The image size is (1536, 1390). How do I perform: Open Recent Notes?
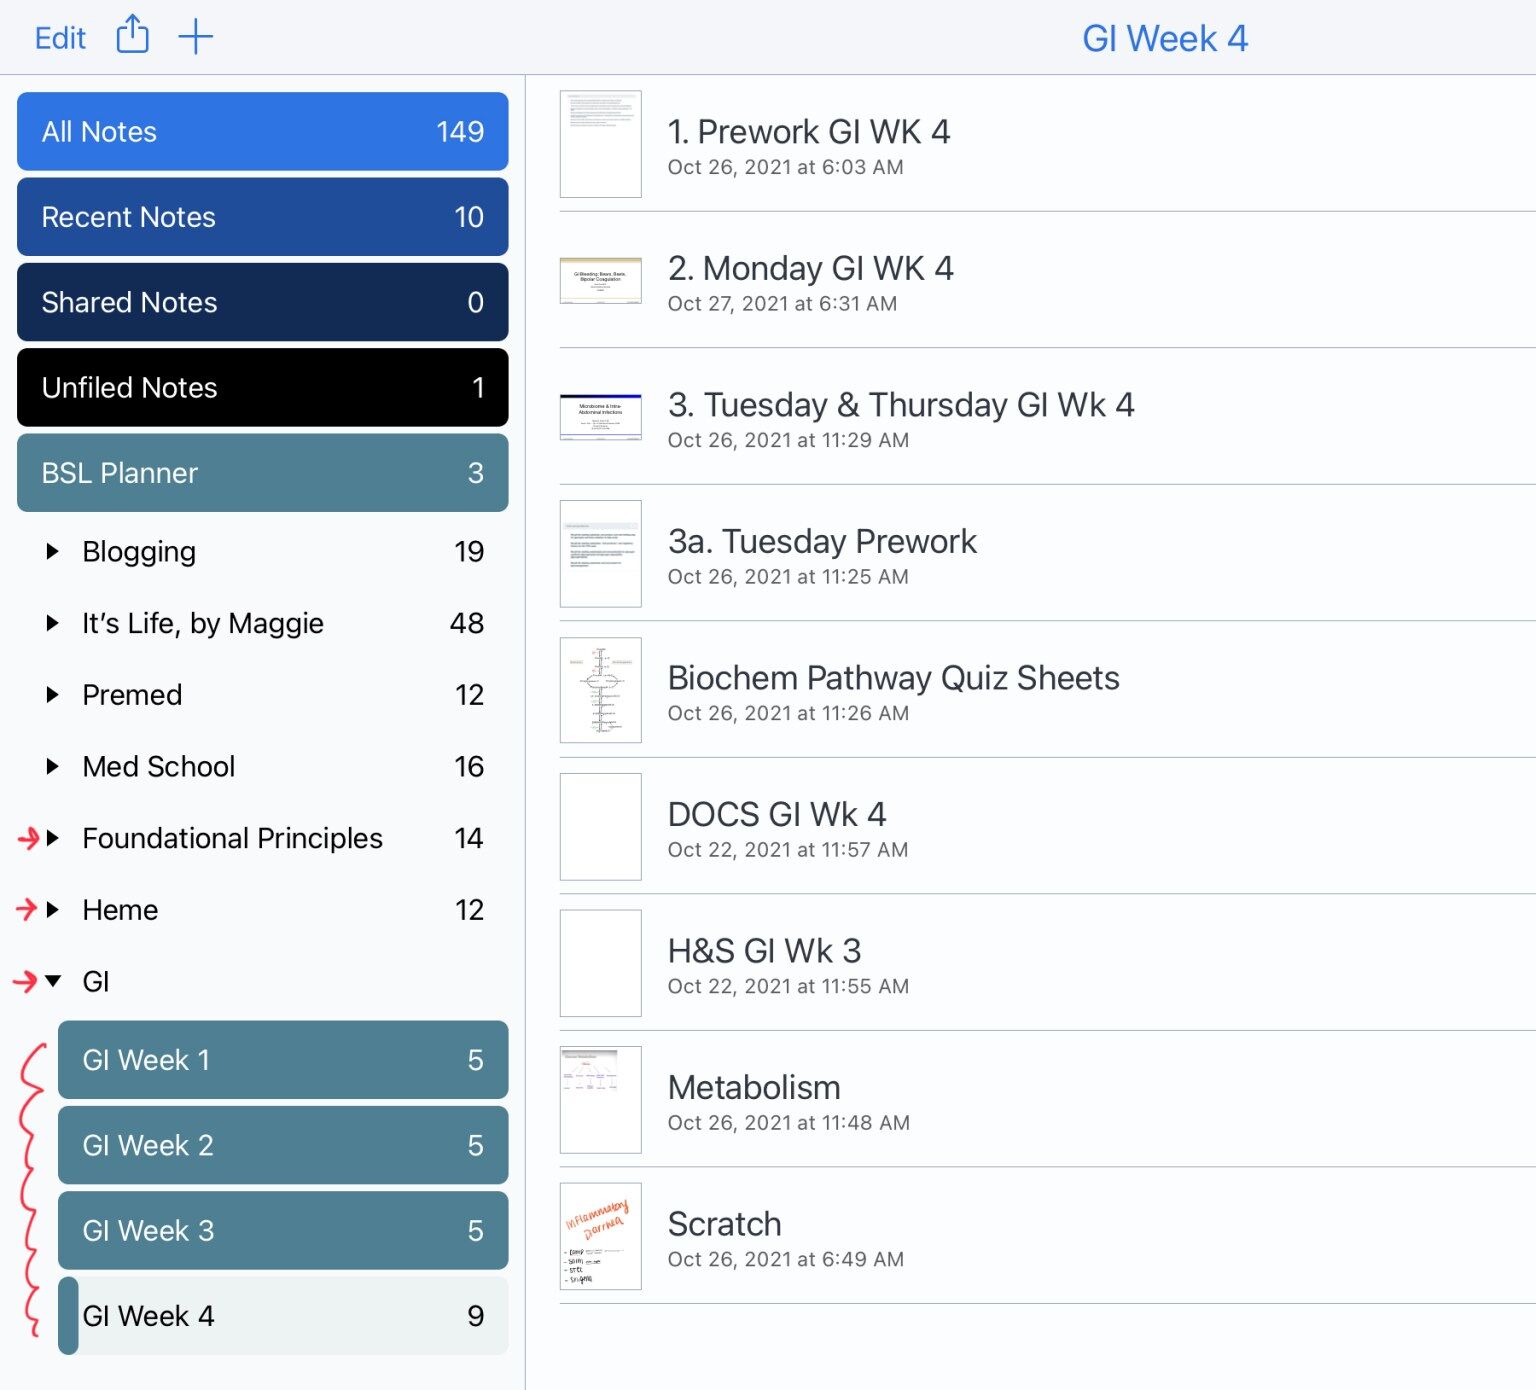[x=262, y=217]
